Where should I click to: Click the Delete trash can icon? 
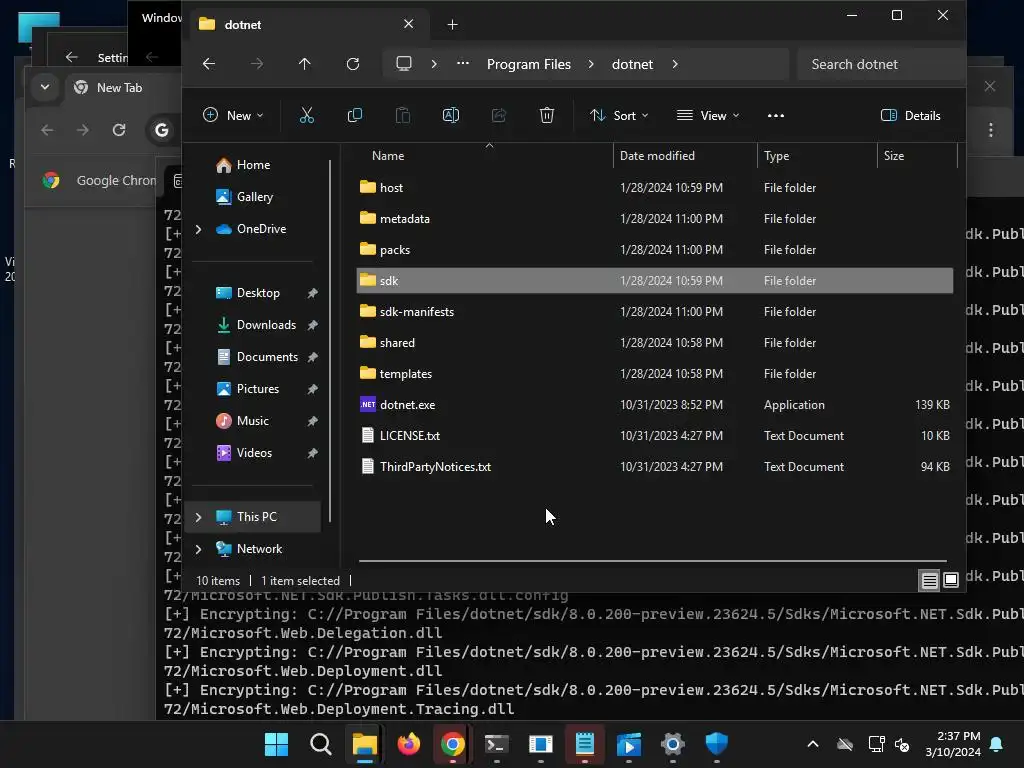pyautogui.click(x=547, y=116)
